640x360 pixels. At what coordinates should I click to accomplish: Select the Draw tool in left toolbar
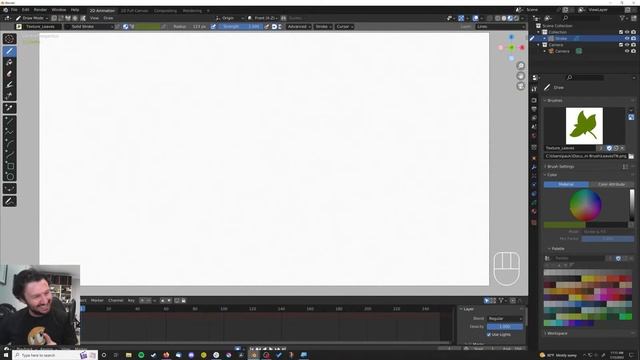(x=9, y=51)
